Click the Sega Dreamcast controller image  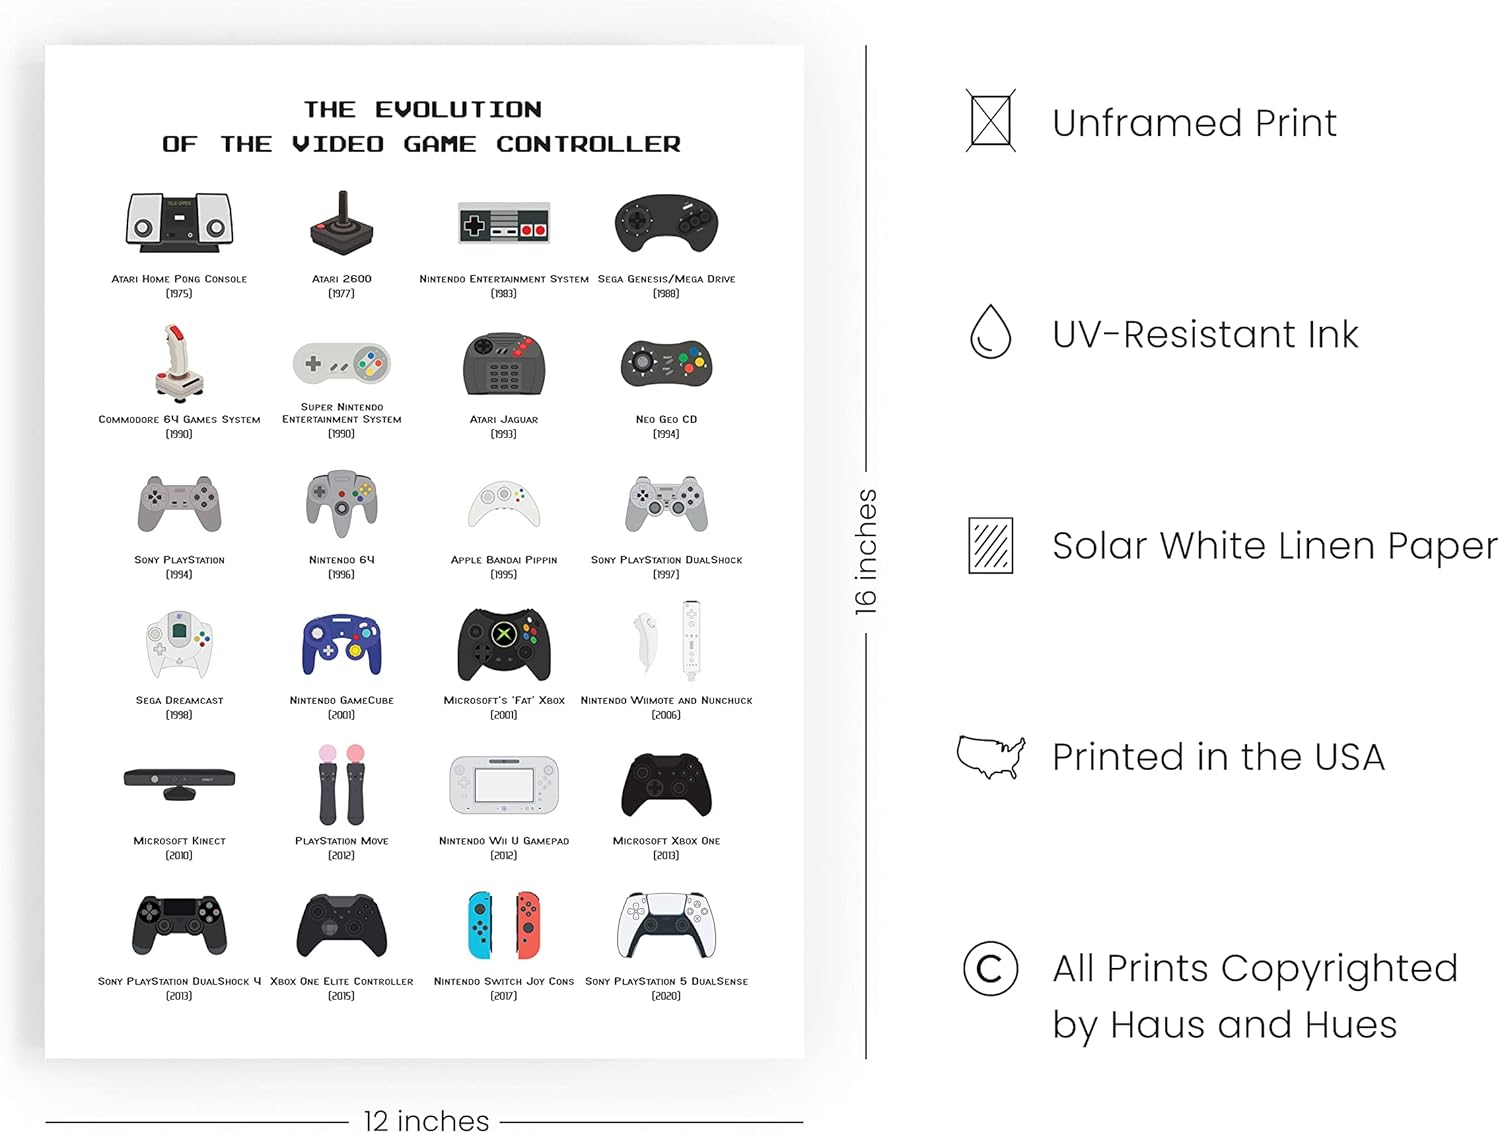(x=179, y=644)
